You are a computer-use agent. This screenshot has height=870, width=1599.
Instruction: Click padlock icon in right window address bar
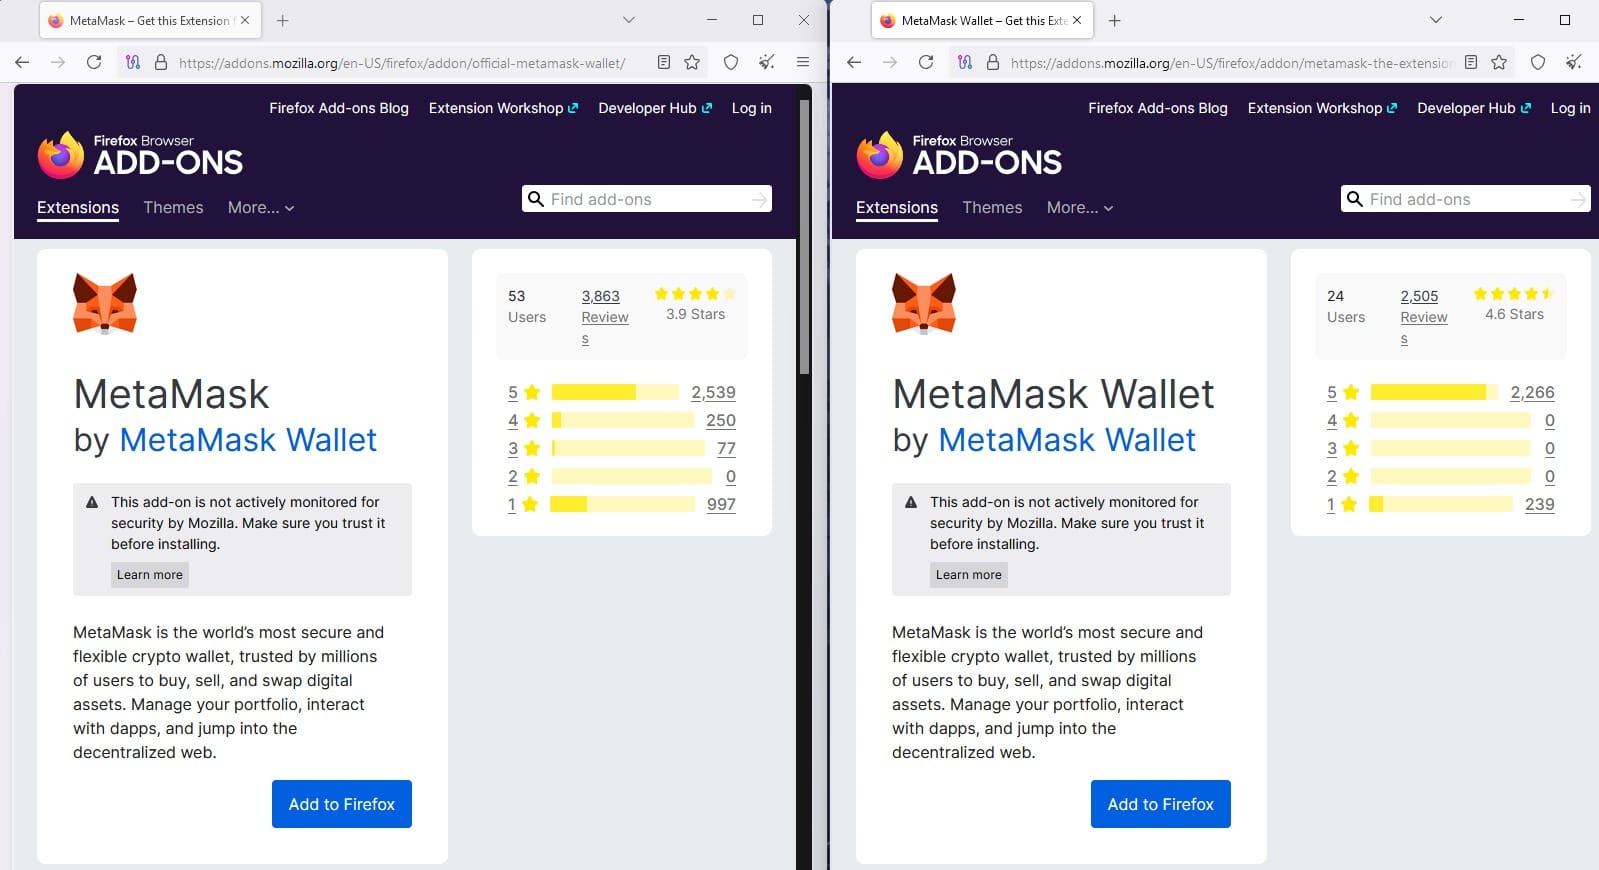click(x=993, y=62)
